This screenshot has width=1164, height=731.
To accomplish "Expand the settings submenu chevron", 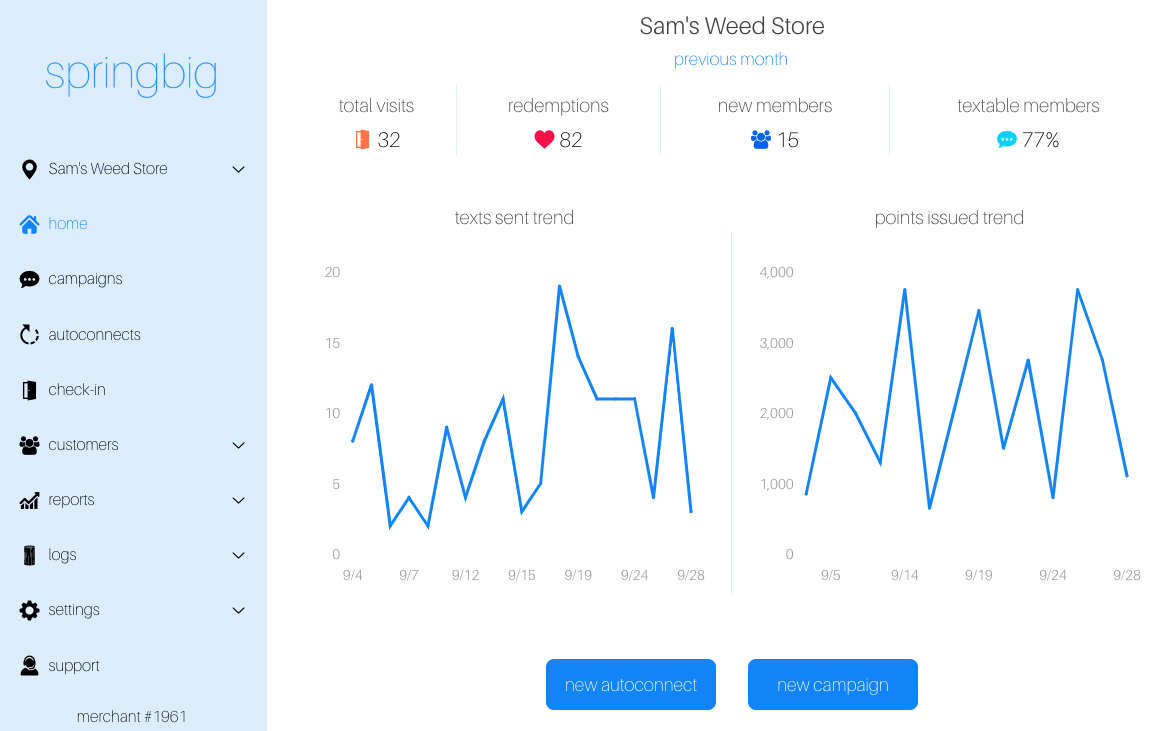I will tap(238, 610).
